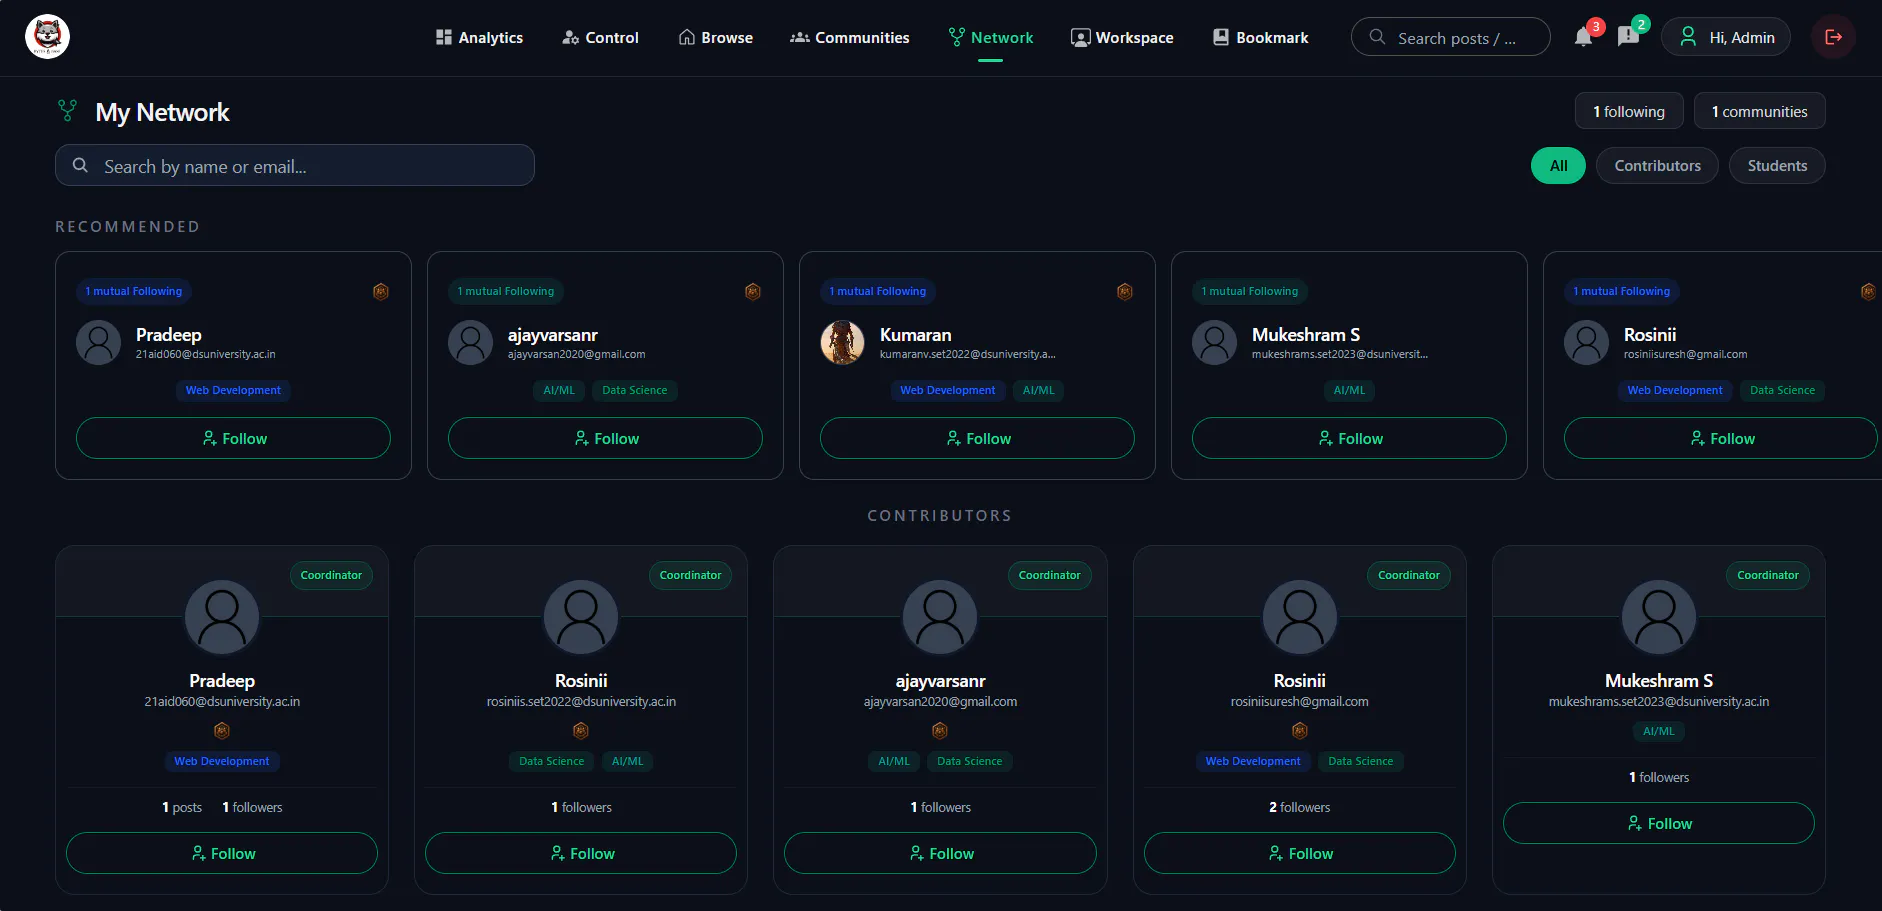1882x911 pixels.
Task: Click the Search by name or email field
Action: click(x=295, y=166)
